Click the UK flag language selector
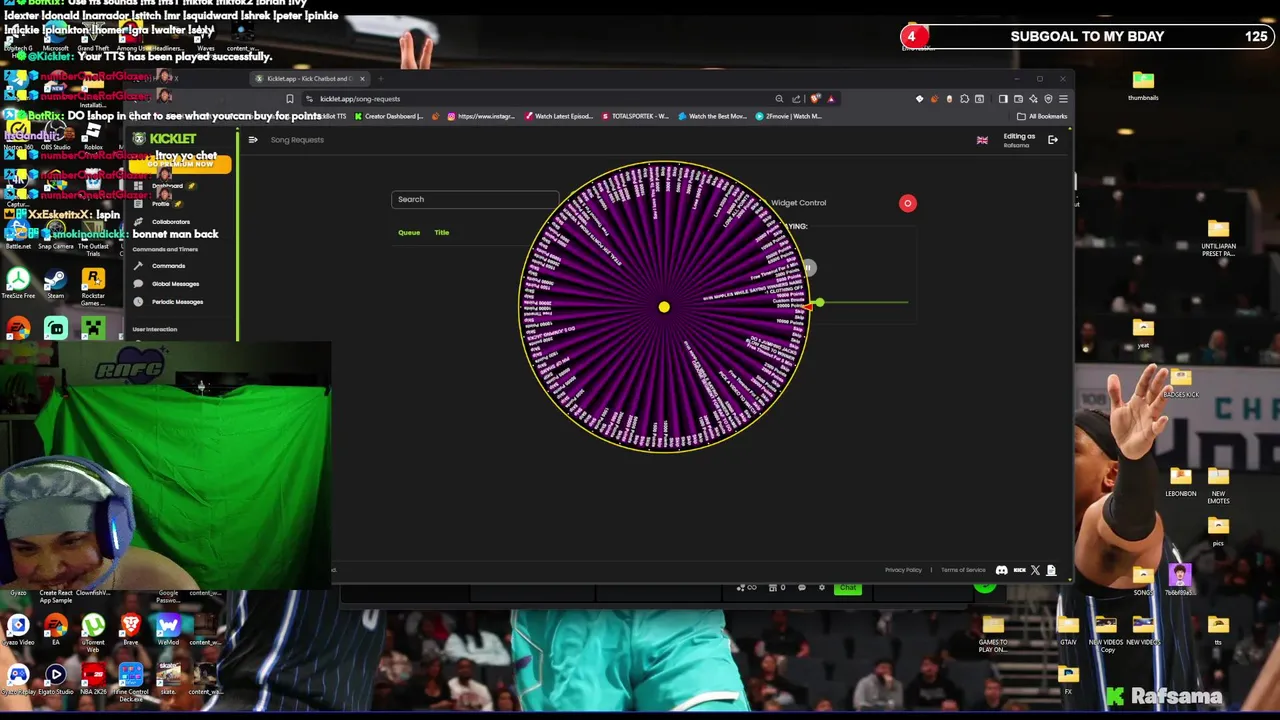This screenshot has height=720, width=1280. pos(982,141)
